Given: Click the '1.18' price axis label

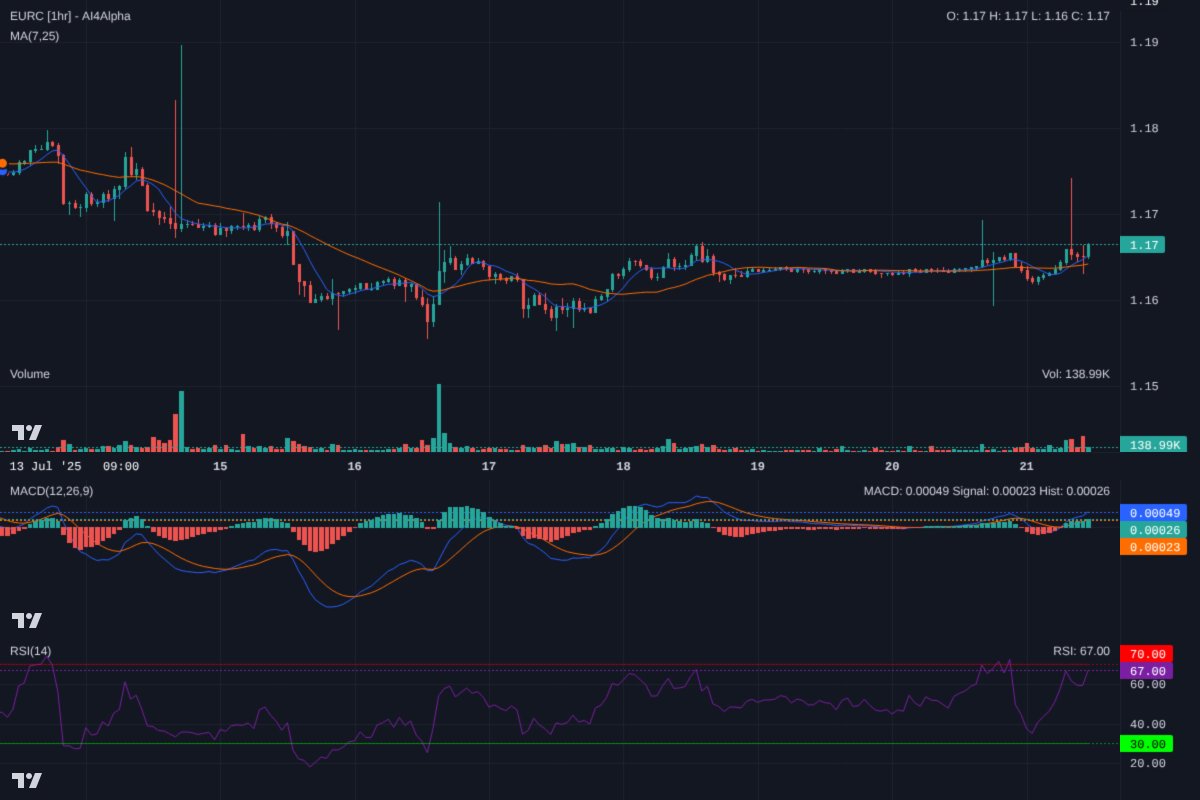Looking at the screenshot, I should pos(1144,128).
